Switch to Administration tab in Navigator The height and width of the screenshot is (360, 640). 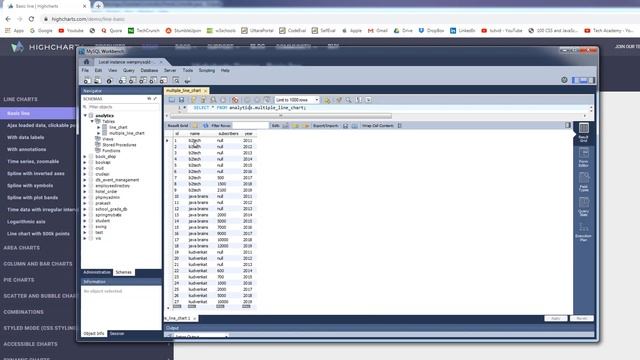[97, 272]
